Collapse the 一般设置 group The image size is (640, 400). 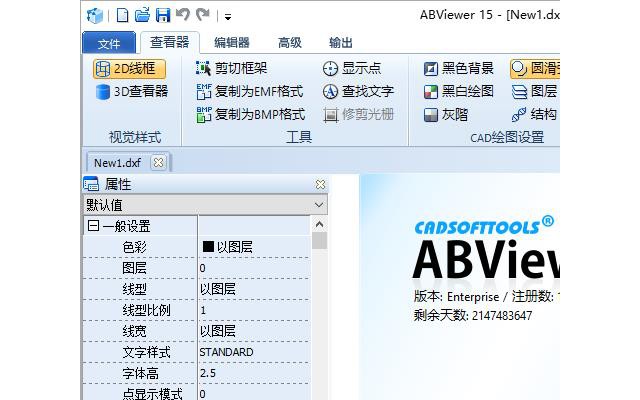click(93, 225)
